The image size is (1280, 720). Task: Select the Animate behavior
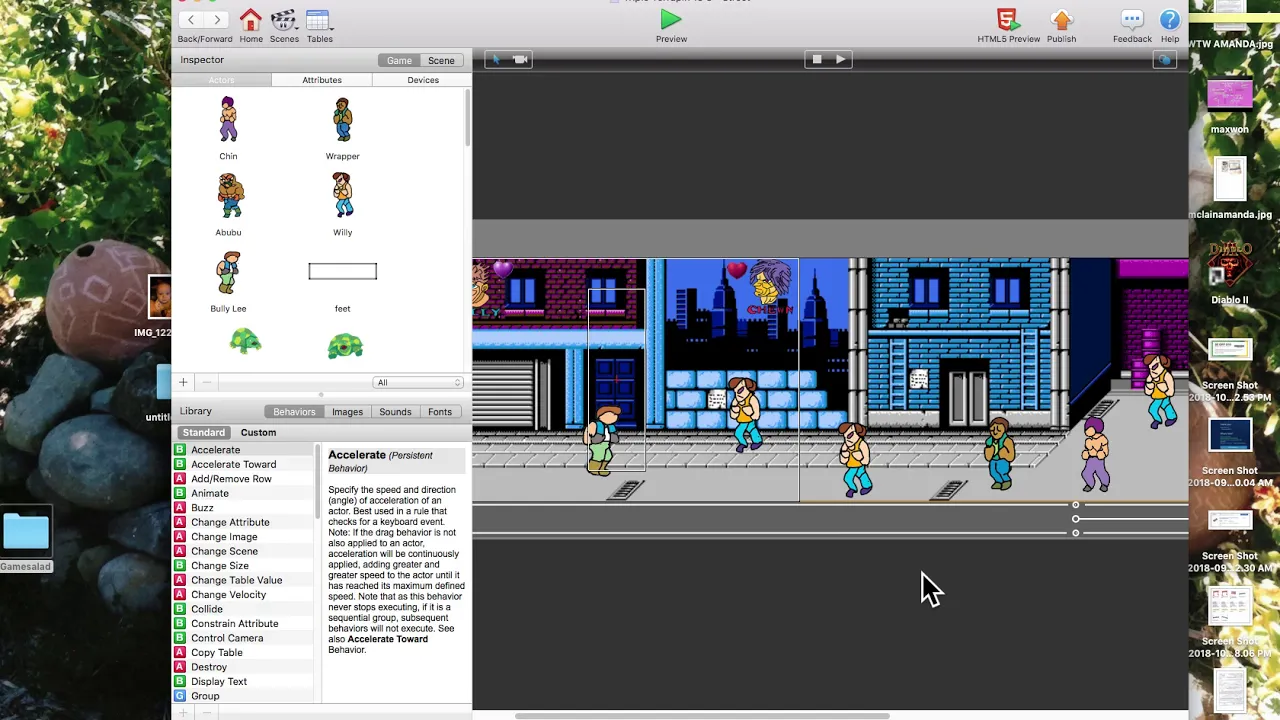click(x=244, y=493)
